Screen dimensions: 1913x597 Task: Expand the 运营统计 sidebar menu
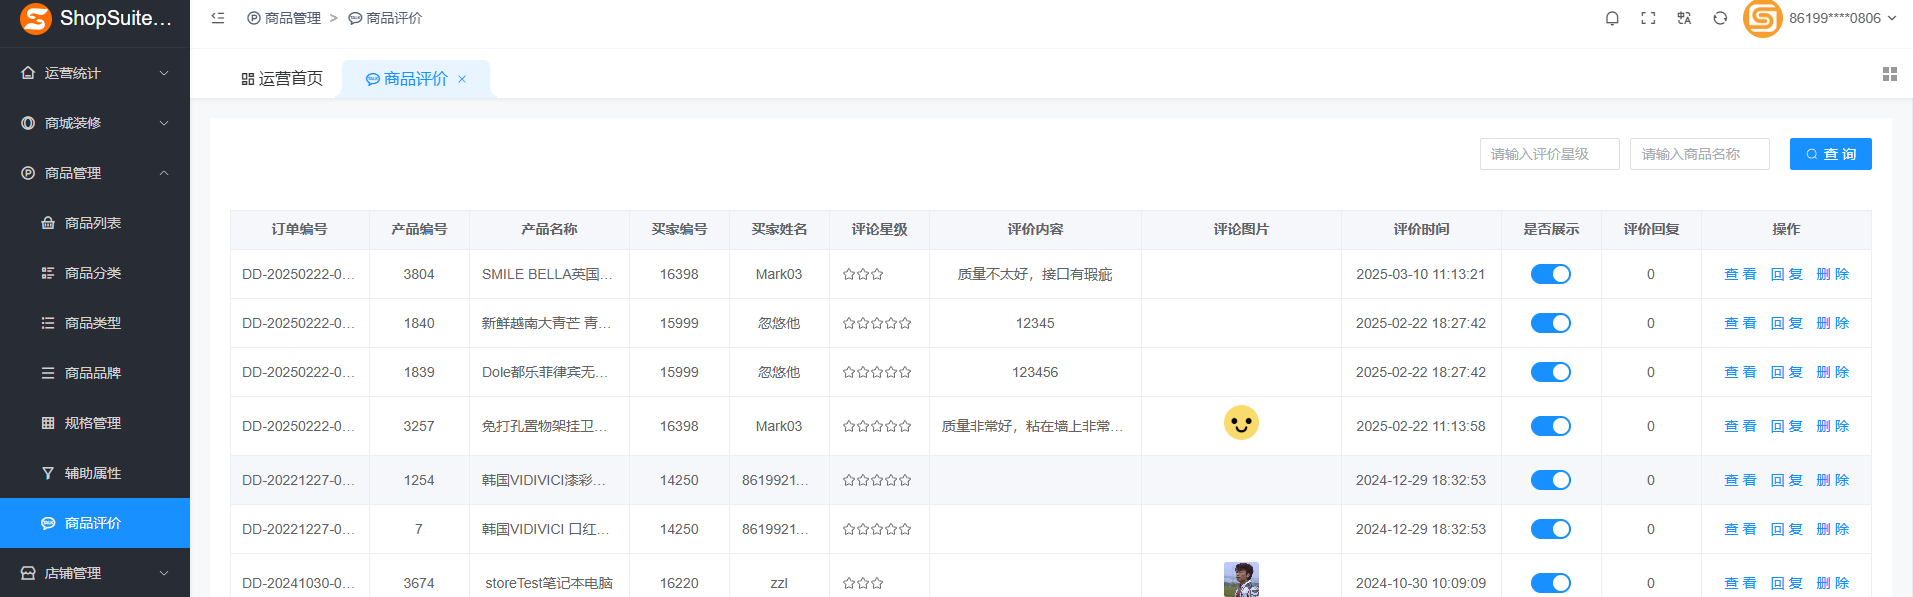tap(95, 73)
